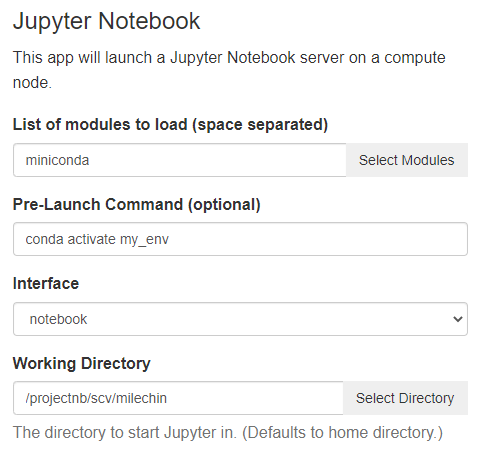Click the Select Modules button
This screenshot has height=456, width=501.
point(407,160)
